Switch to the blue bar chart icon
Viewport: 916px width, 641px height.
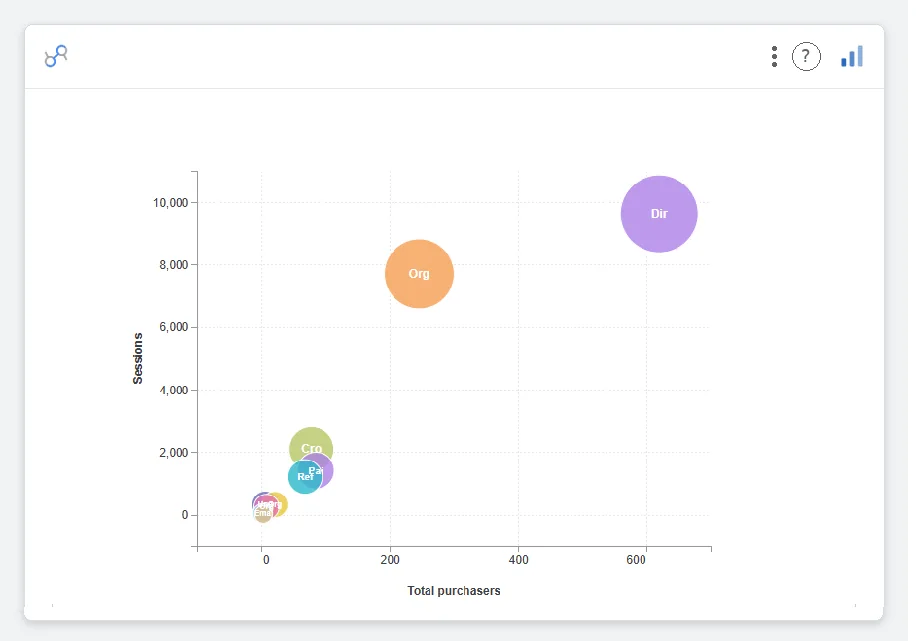pos(852,57)
